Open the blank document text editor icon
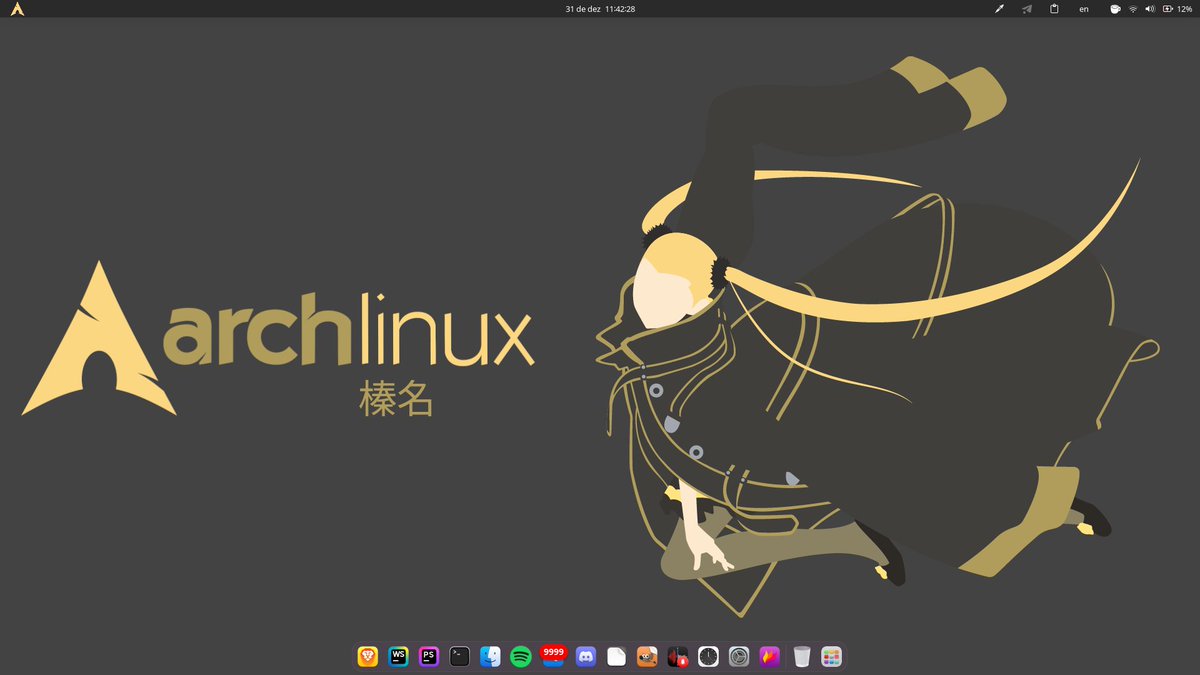The width and height of the screenshot is (1200, 675). (x=616, y=657)
